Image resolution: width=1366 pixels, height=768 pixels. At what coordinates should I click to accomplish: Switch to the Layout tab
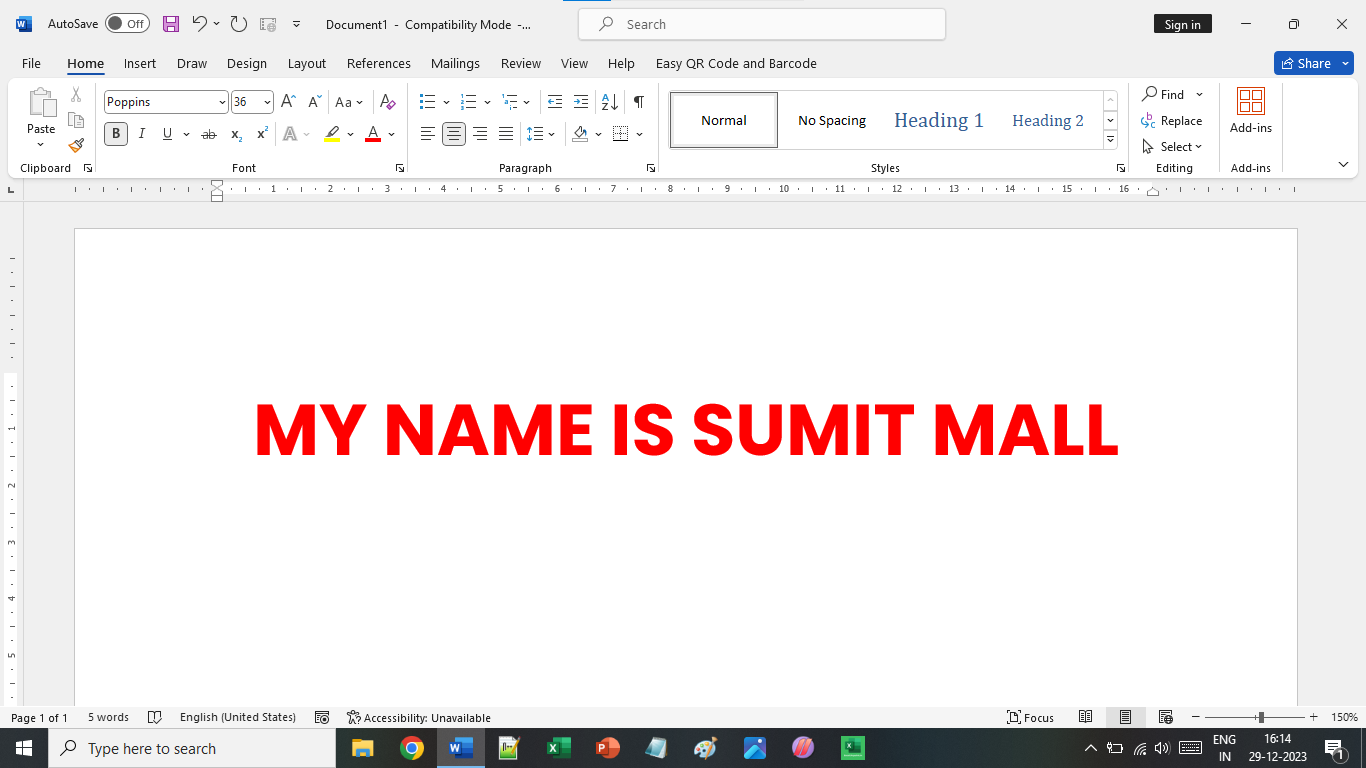[306, 63]
